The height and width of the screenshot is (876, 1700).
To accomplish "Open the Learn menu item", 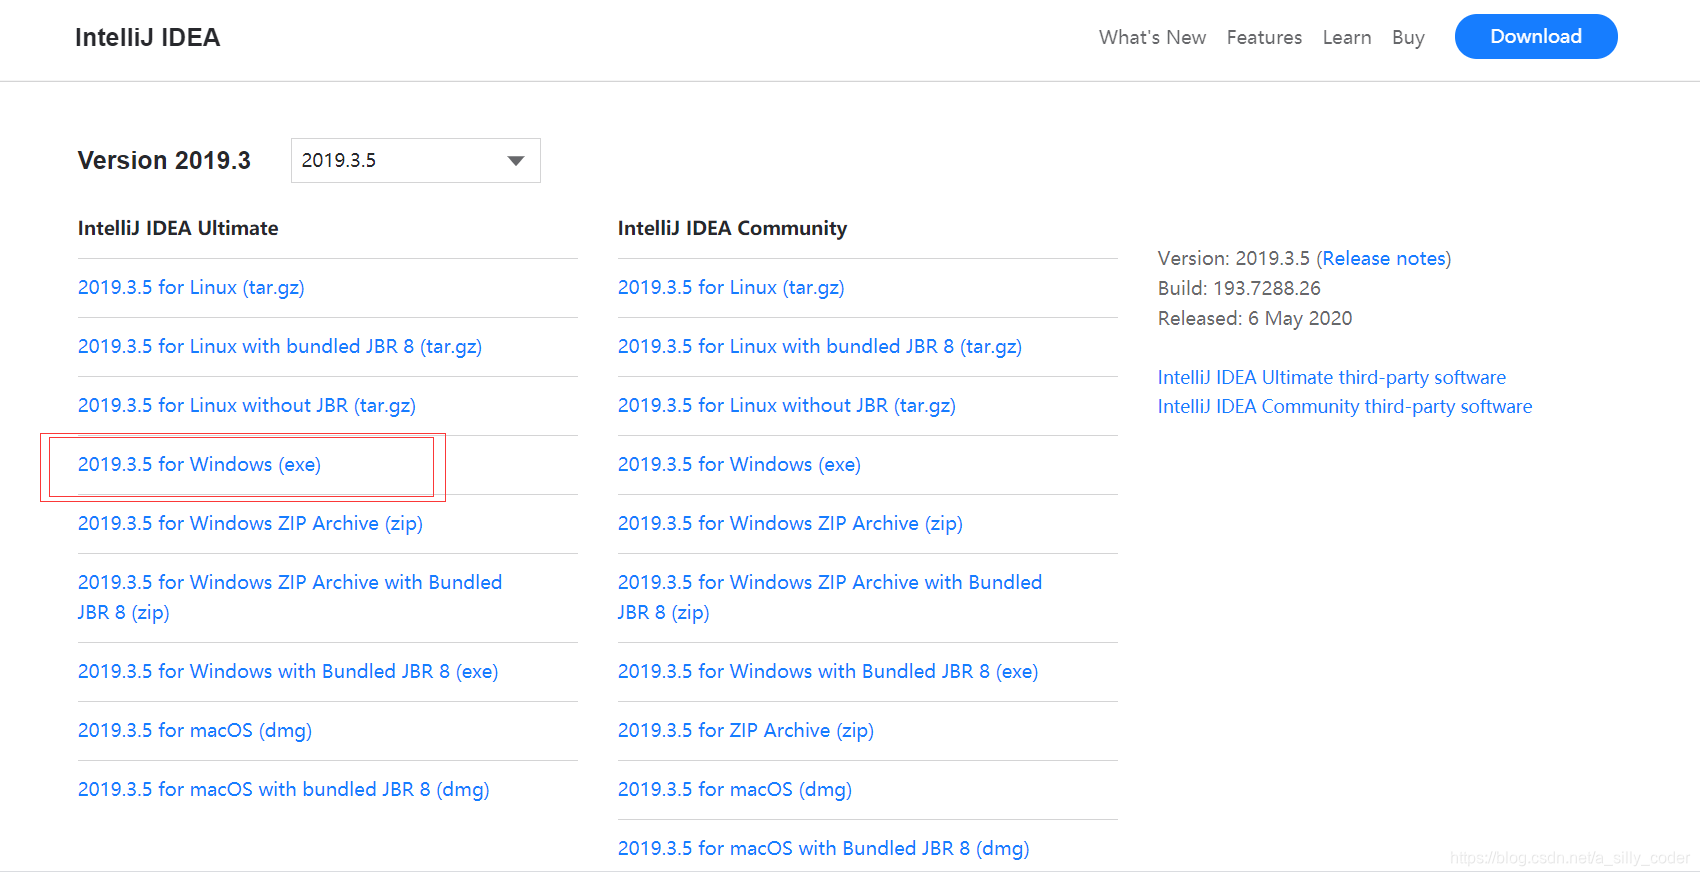I will [1347, 37].
